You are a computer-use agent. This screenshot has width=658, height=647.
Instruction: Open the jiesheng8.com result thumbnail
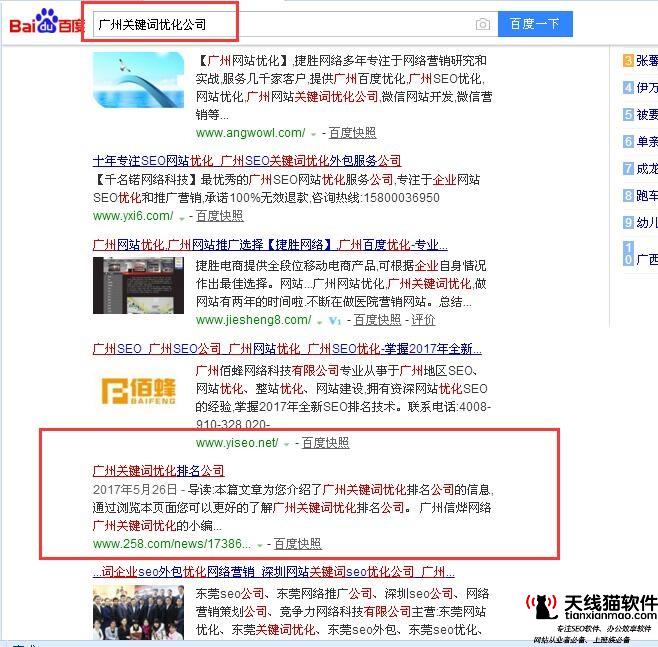pos(138,285)
